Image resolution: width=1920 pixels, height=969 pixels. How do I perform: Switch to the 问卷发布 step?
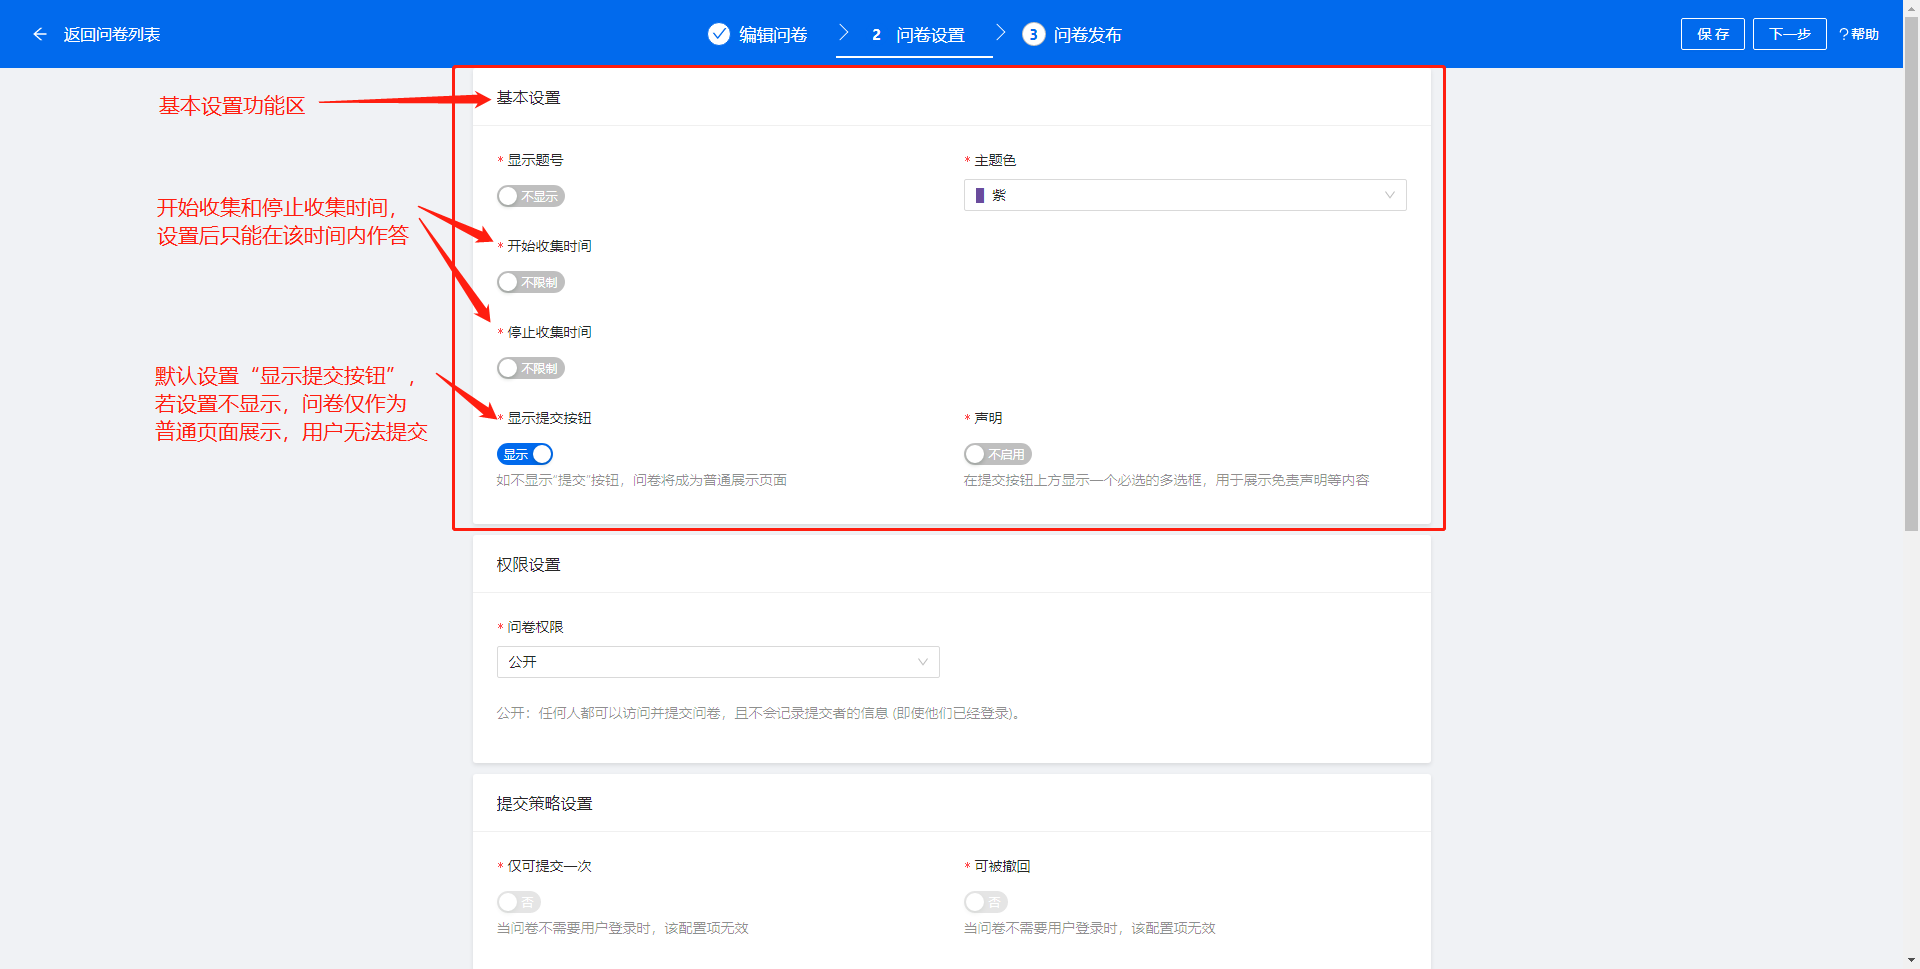pyautogui.click(x=1086, y=35)
